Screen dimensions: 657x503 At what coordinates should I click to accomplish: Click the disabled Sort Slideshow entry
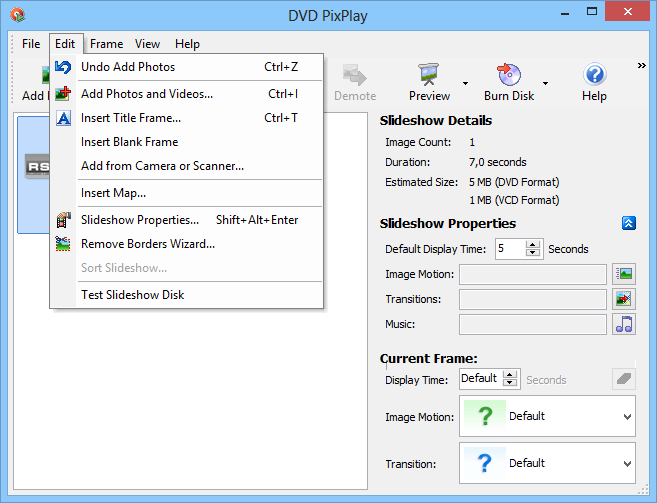pyautogui.click(x=186, y=268)
